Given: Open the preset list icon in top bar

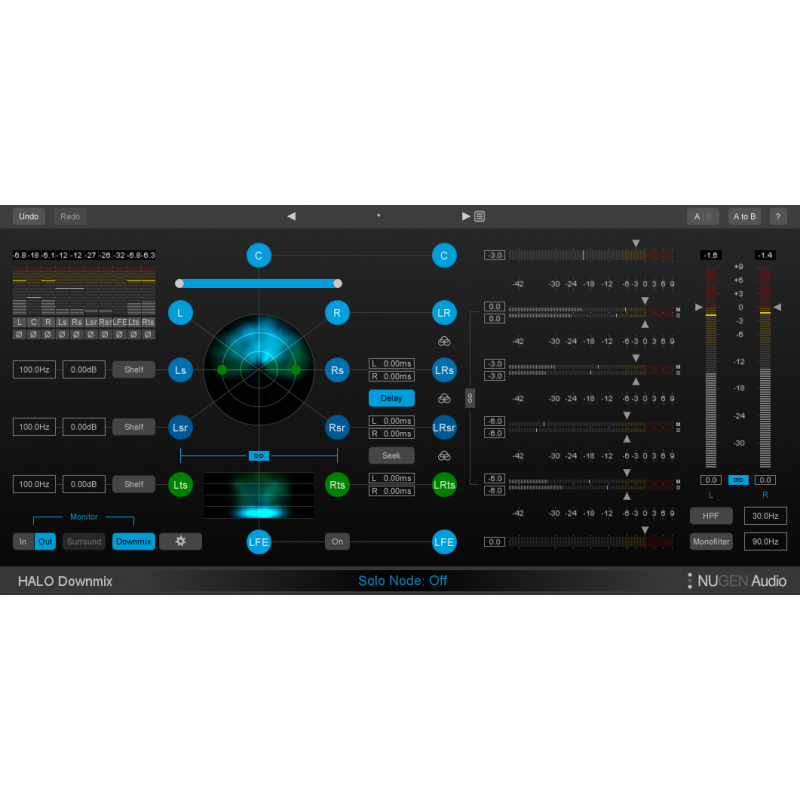Looking at the screenshot, I should (481, 216).
